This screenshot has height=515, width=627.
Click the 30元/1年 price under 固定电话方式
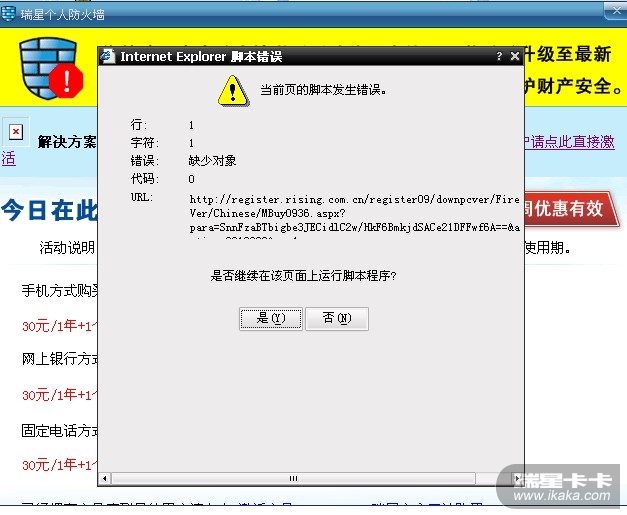tap(59, 465)
